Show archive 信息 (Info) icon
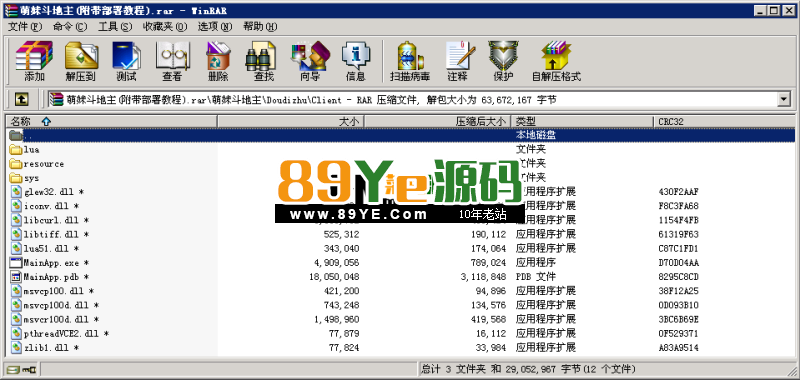This screenshot has width=800, height=380. point(356,61)
